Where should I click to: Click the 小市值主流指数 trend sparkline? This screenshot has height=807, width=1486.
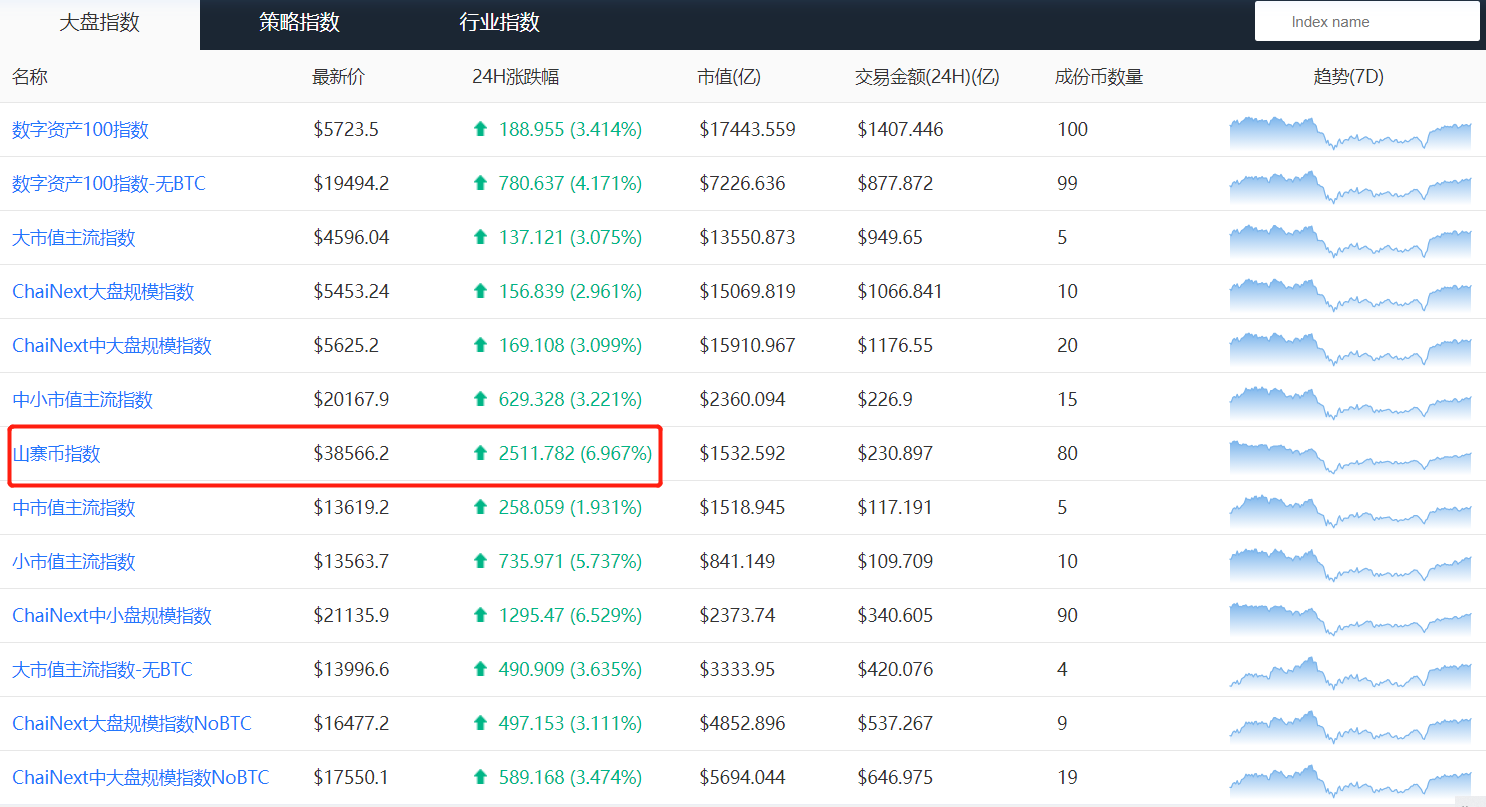tap(1350, 564)
